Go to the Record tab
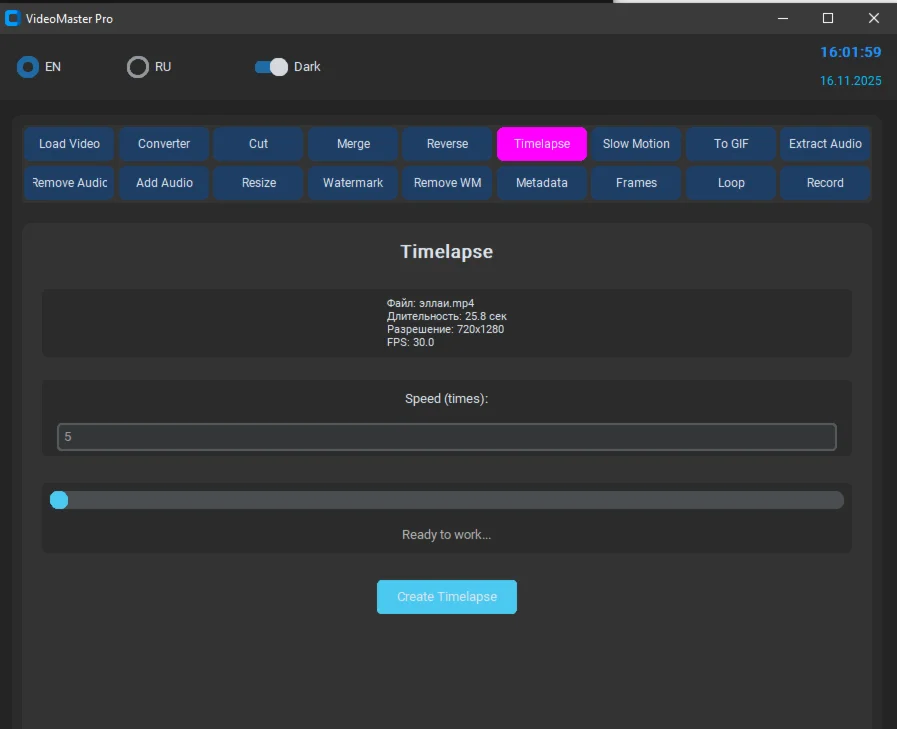897x729 pixels. pos(825,183)
